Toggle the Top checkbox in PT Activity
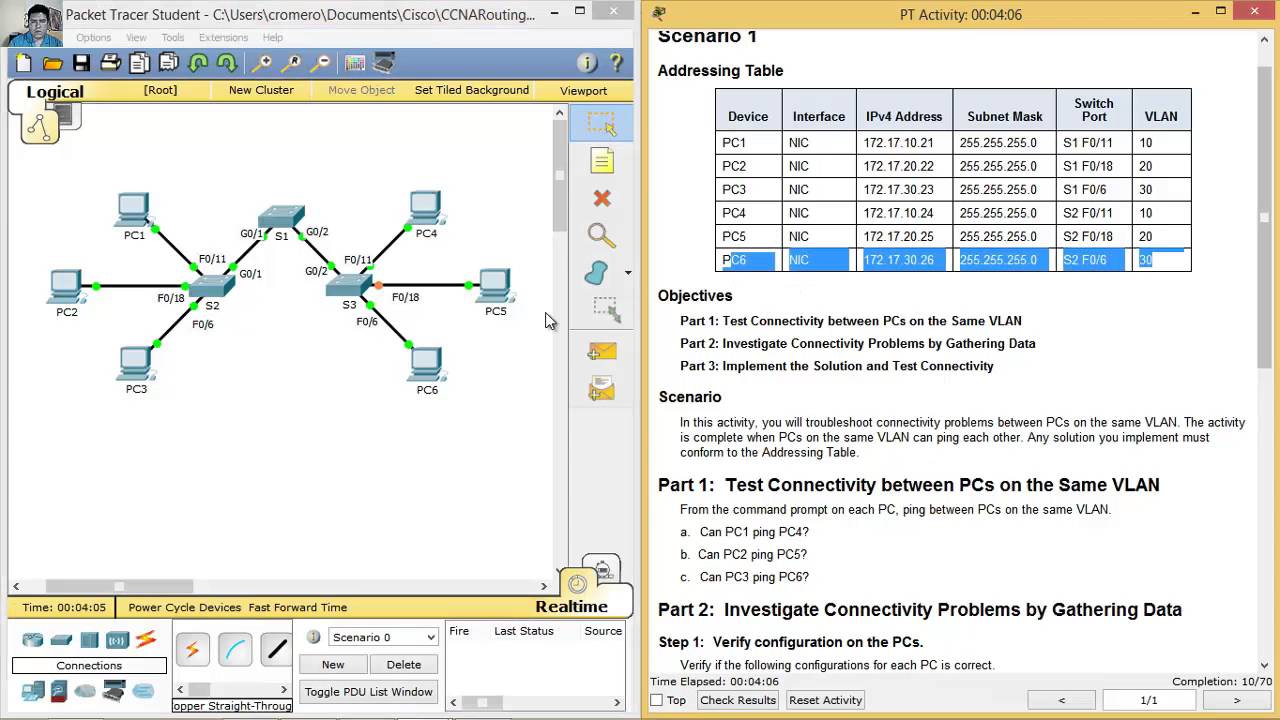1280x720 pixels. [x=657, y=700]
